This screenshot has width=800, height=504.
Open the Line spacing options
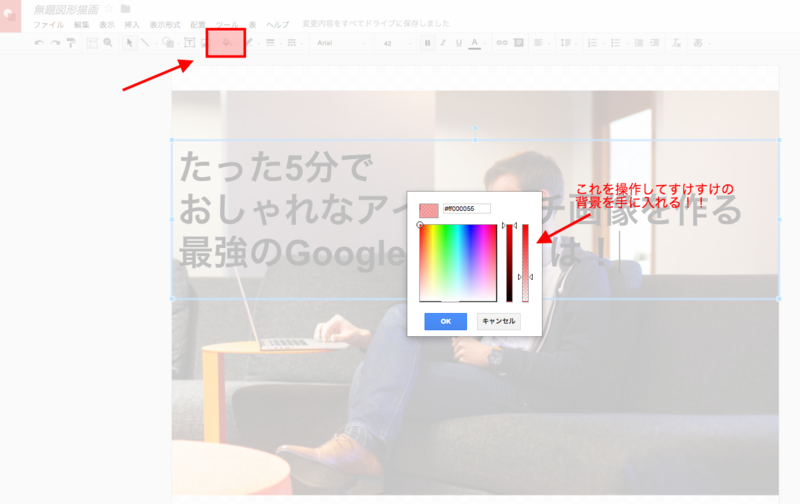tap(565, 43)
